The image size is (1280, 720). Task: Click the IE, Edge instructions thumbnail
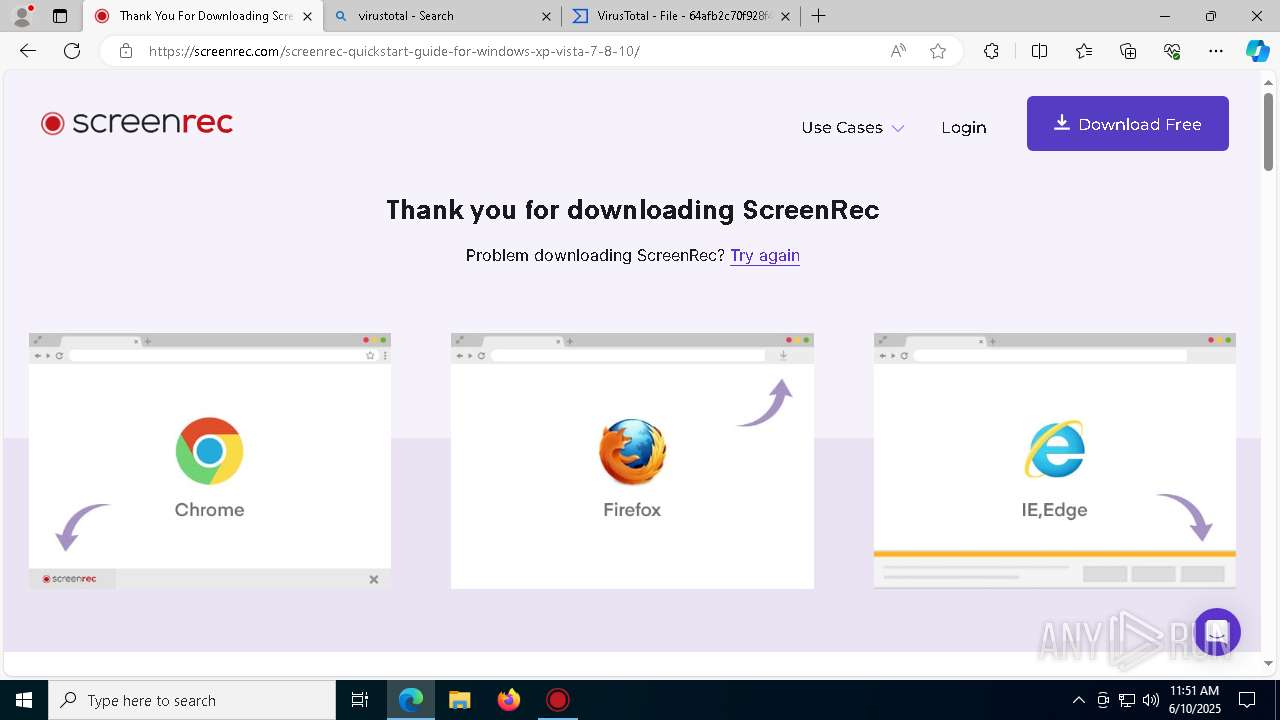[1055, 461]
